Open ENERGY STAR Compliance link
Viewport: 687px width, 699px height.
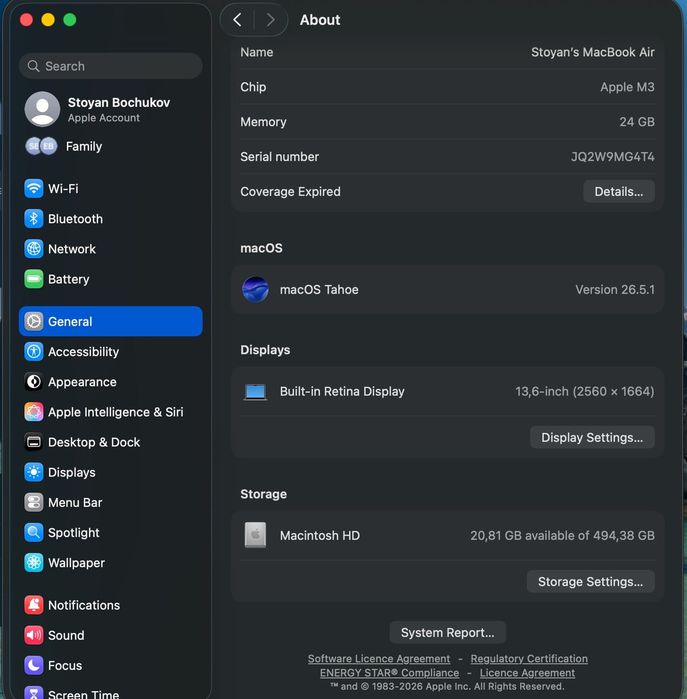[x=390, y=673]
